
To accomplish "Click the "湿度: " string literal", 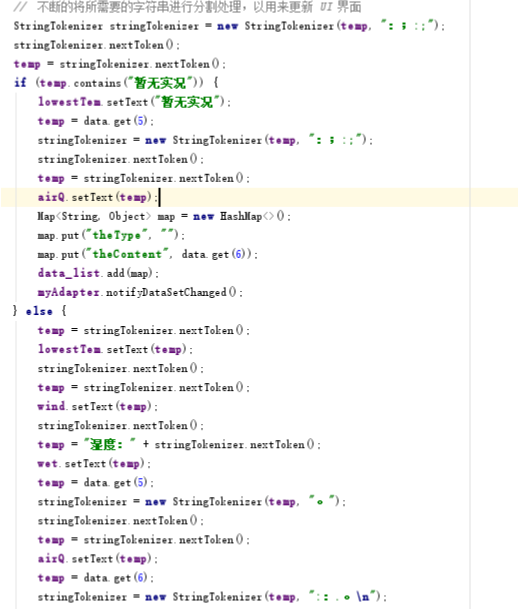I will [x=110, y=444].
